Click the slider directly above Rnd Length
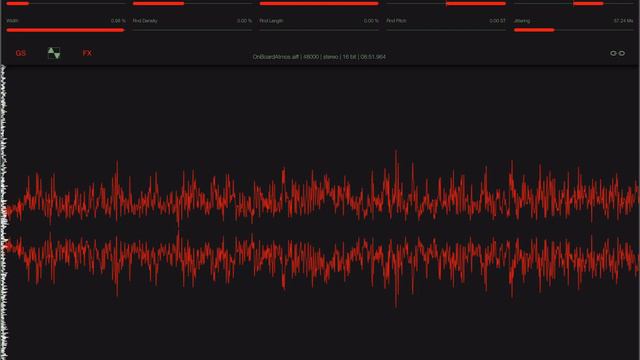This screenshot has width=640, height=360. (319, 3)
